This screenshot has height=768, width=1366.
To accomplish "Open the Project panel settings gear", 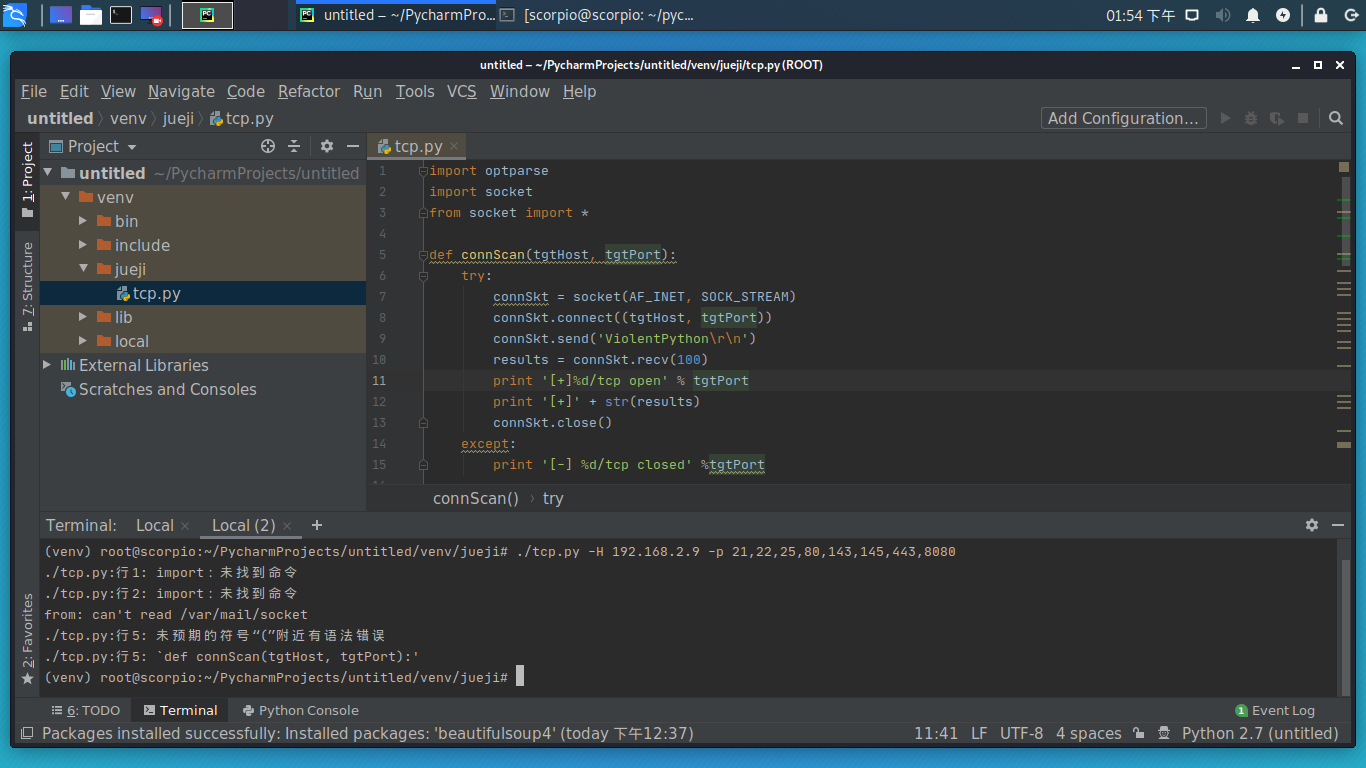I will pyautogui.click(x=327, y=146).
